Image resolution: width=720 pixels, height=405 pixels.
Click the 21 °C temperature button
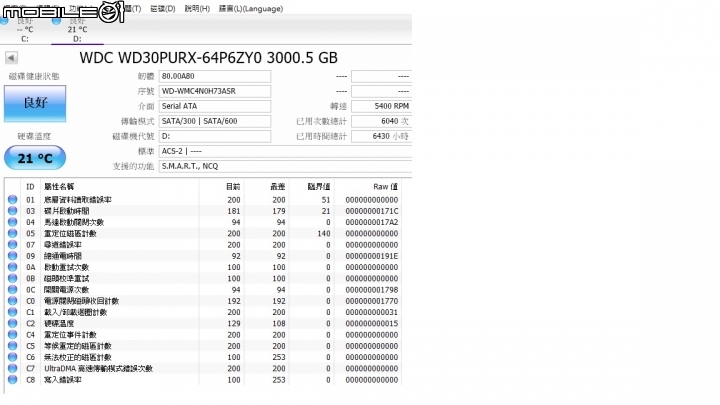coord(35,158)
